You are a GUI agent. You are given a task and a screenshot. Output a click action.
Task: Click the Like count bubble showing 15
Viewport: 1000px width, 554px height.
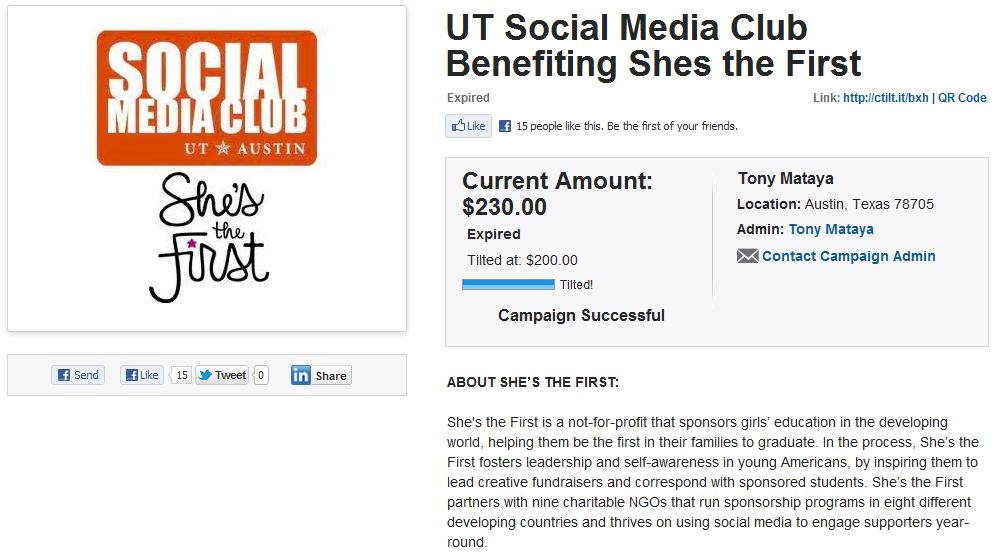point(181,375)
